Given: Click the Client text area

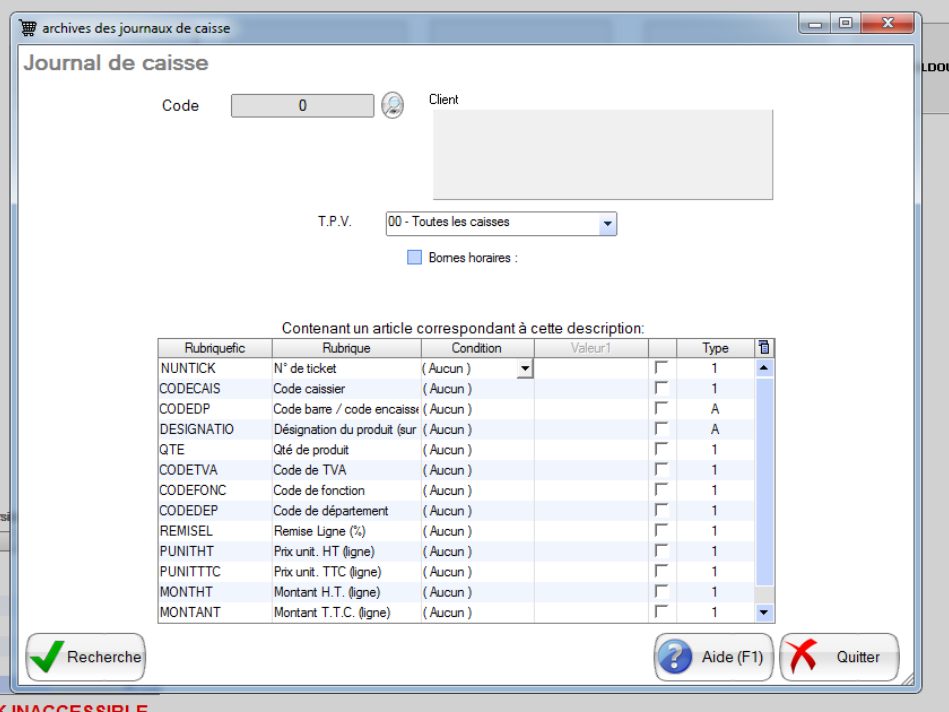Looking at the screenshot, I should [x=602, y=155].
